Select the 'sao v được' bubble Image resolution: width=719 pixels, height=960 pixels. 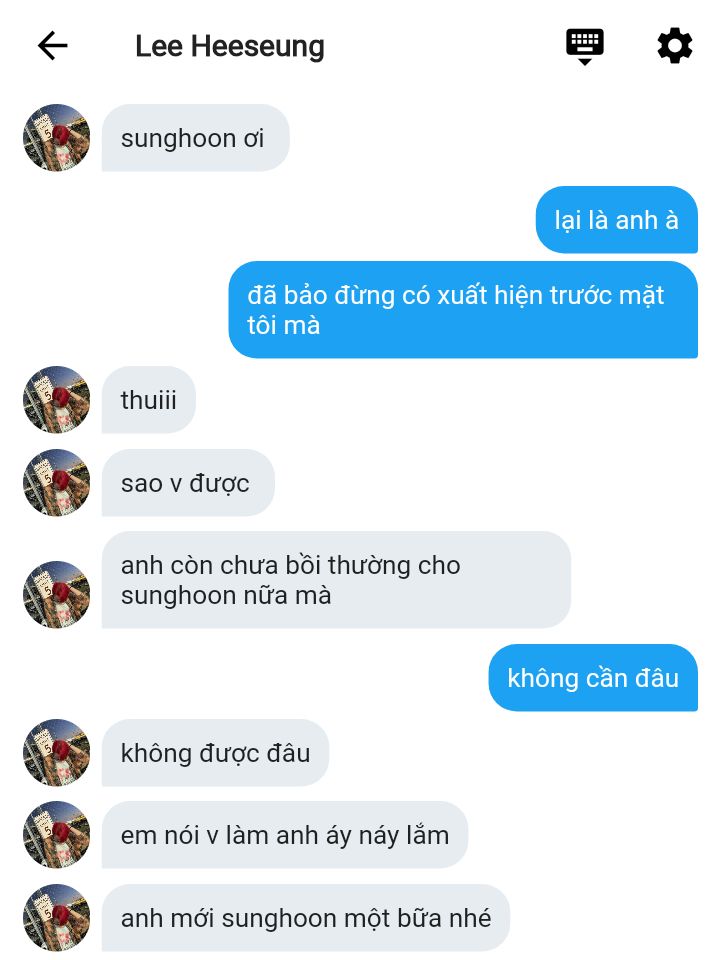click(188, 482)
